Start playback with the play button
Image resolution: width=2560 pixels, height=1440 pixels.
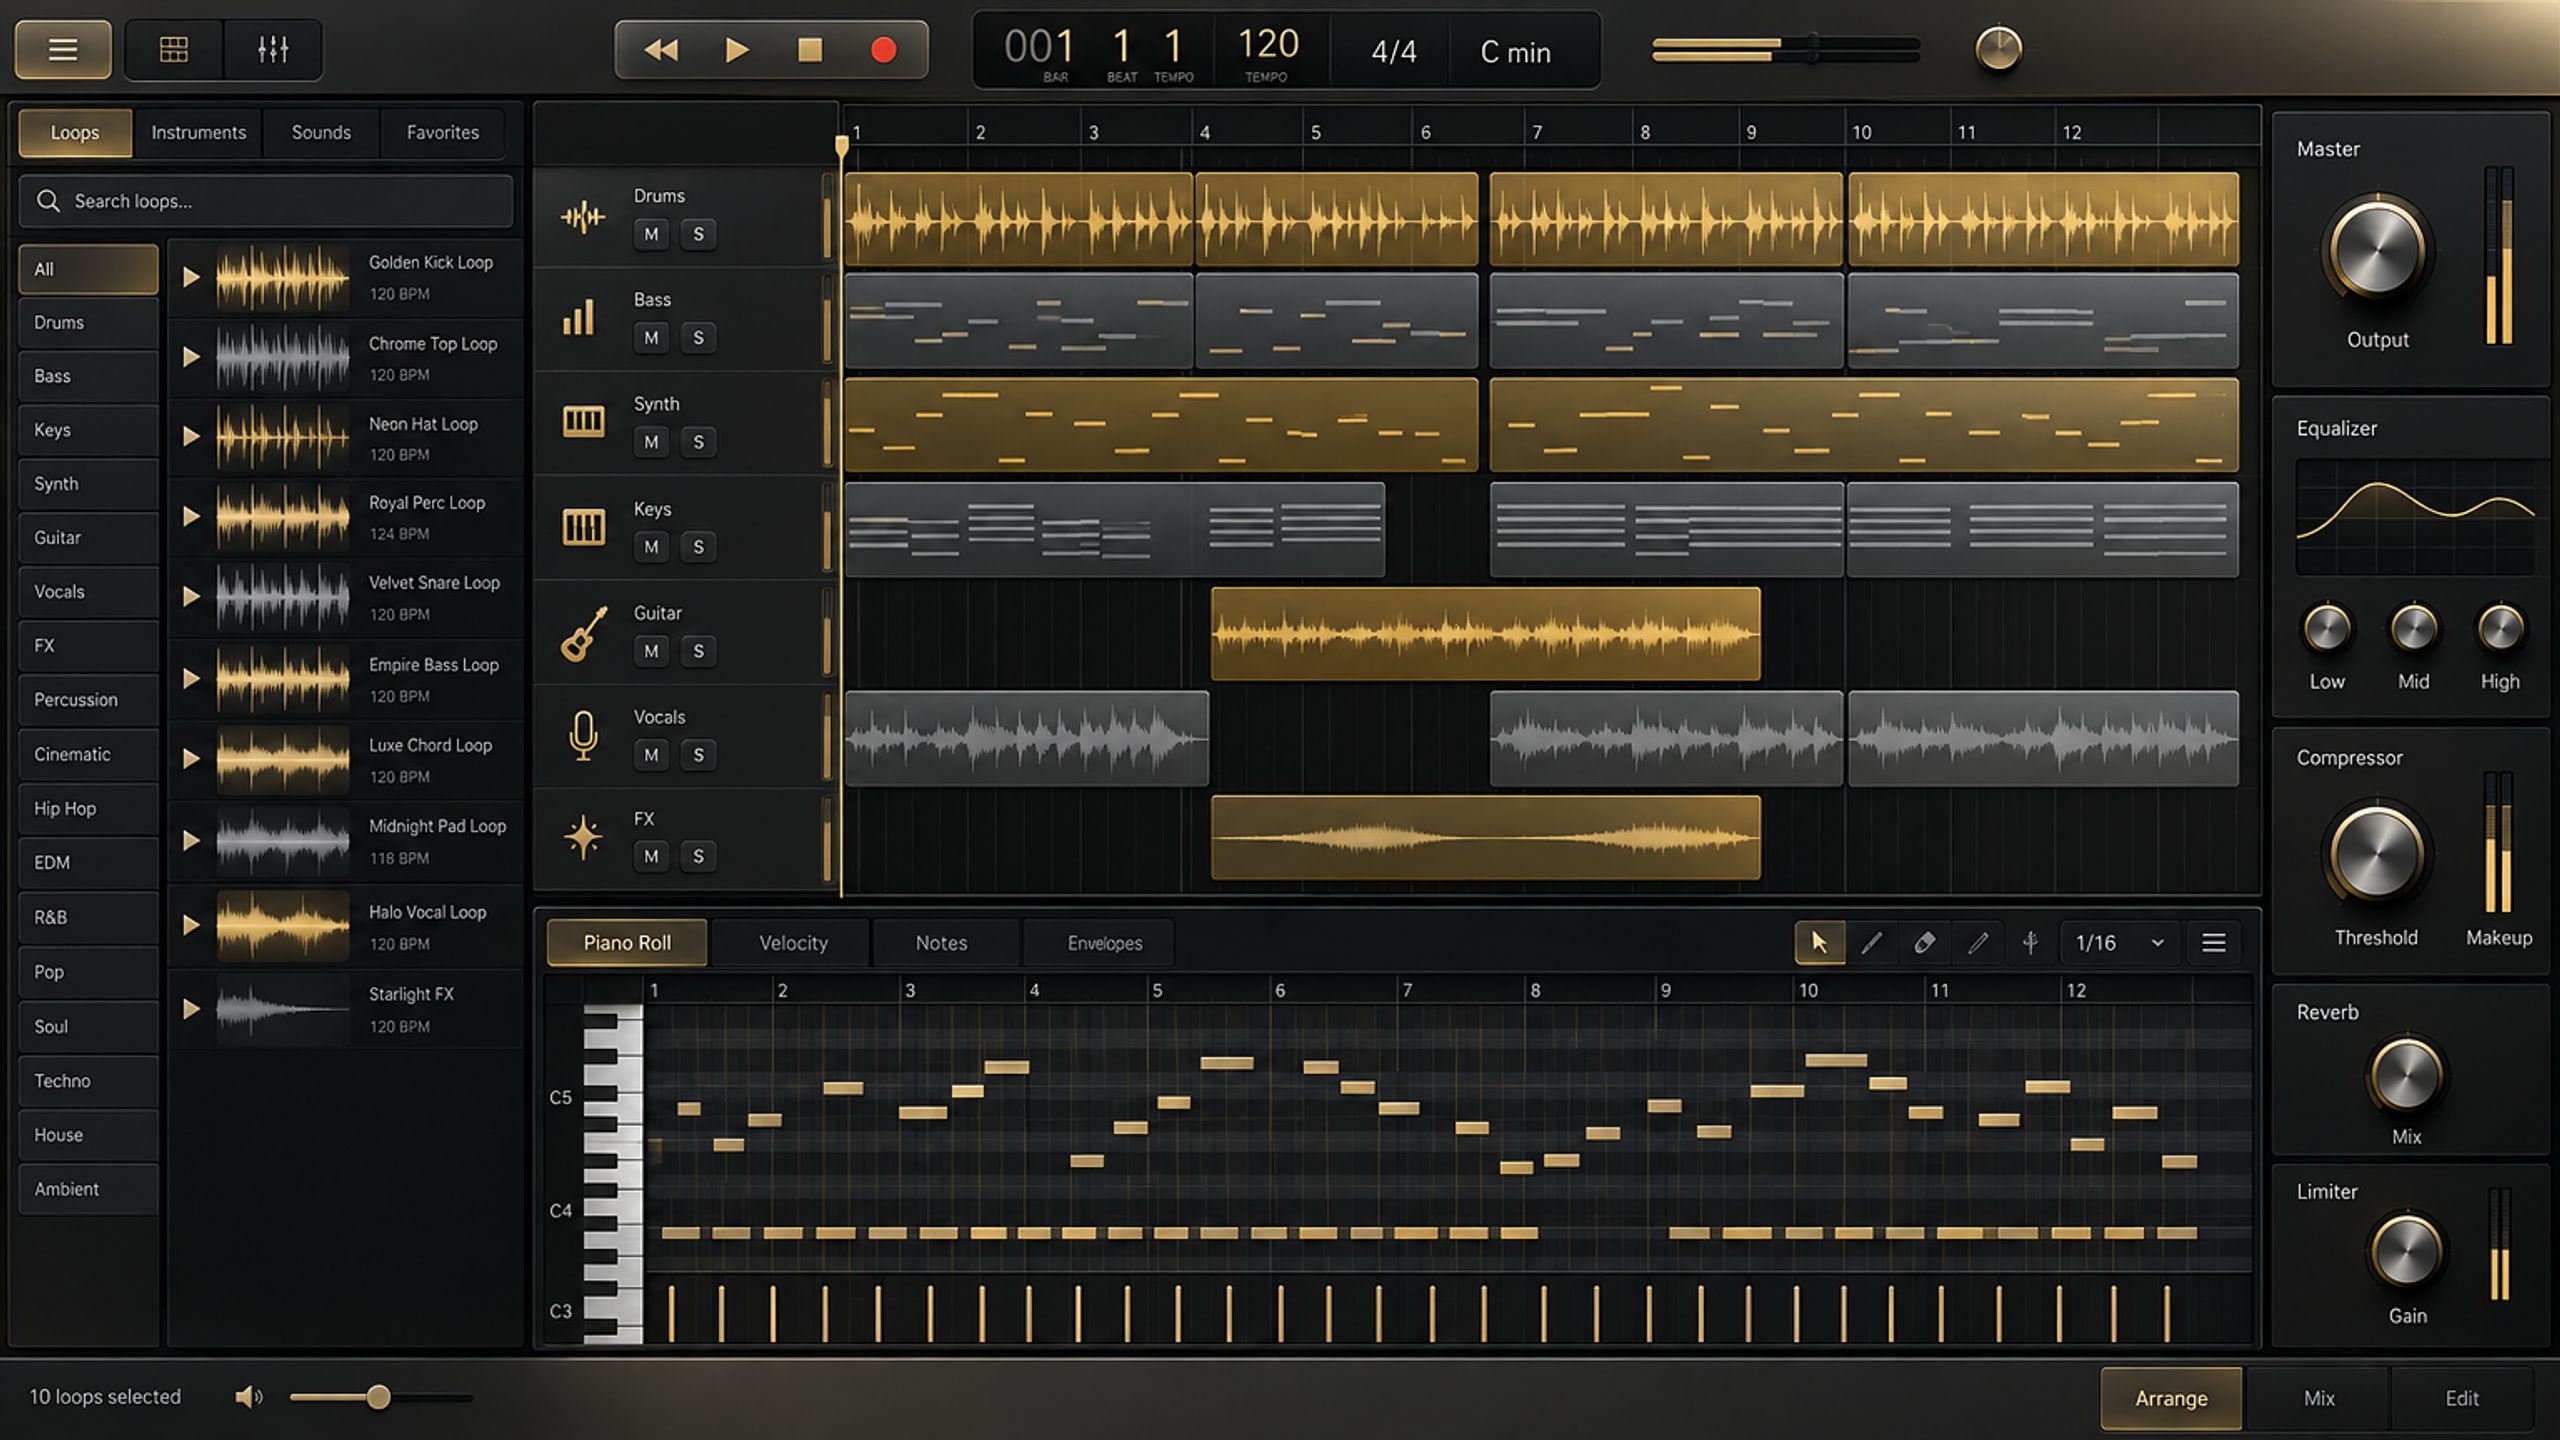click(737, 50)
